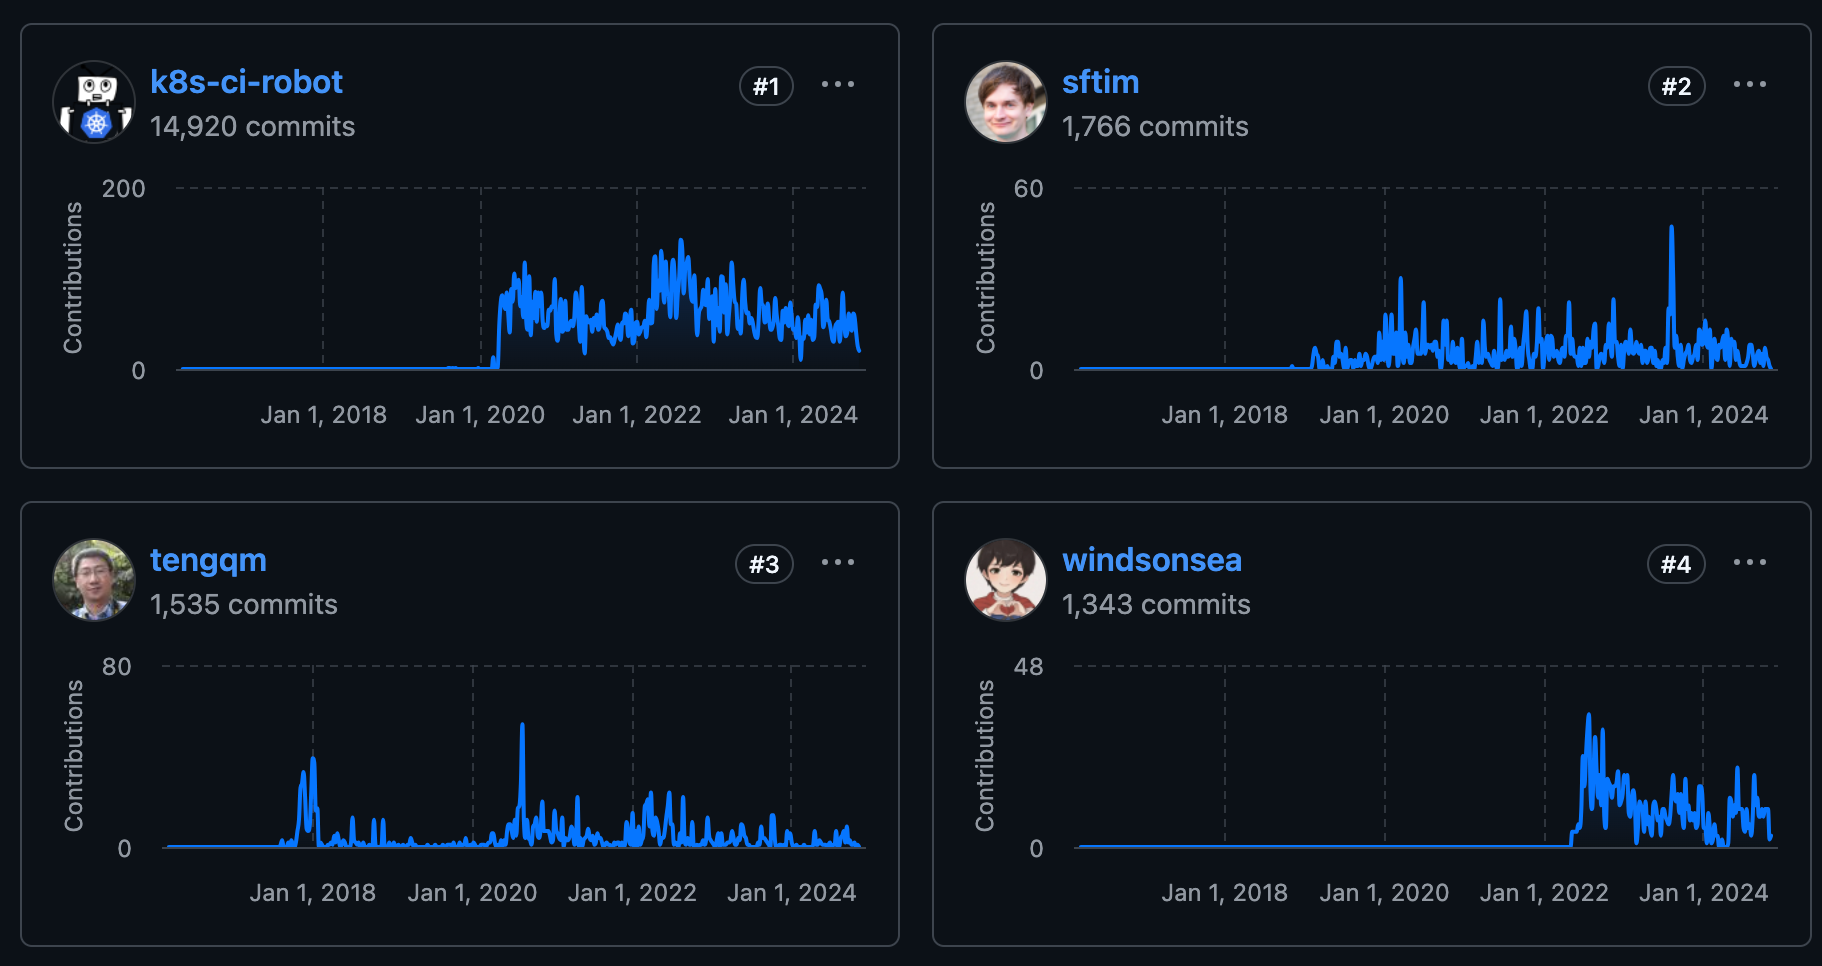Click tengqm's highest peak in 2020
1822x966 pixels.
point(522,728)
